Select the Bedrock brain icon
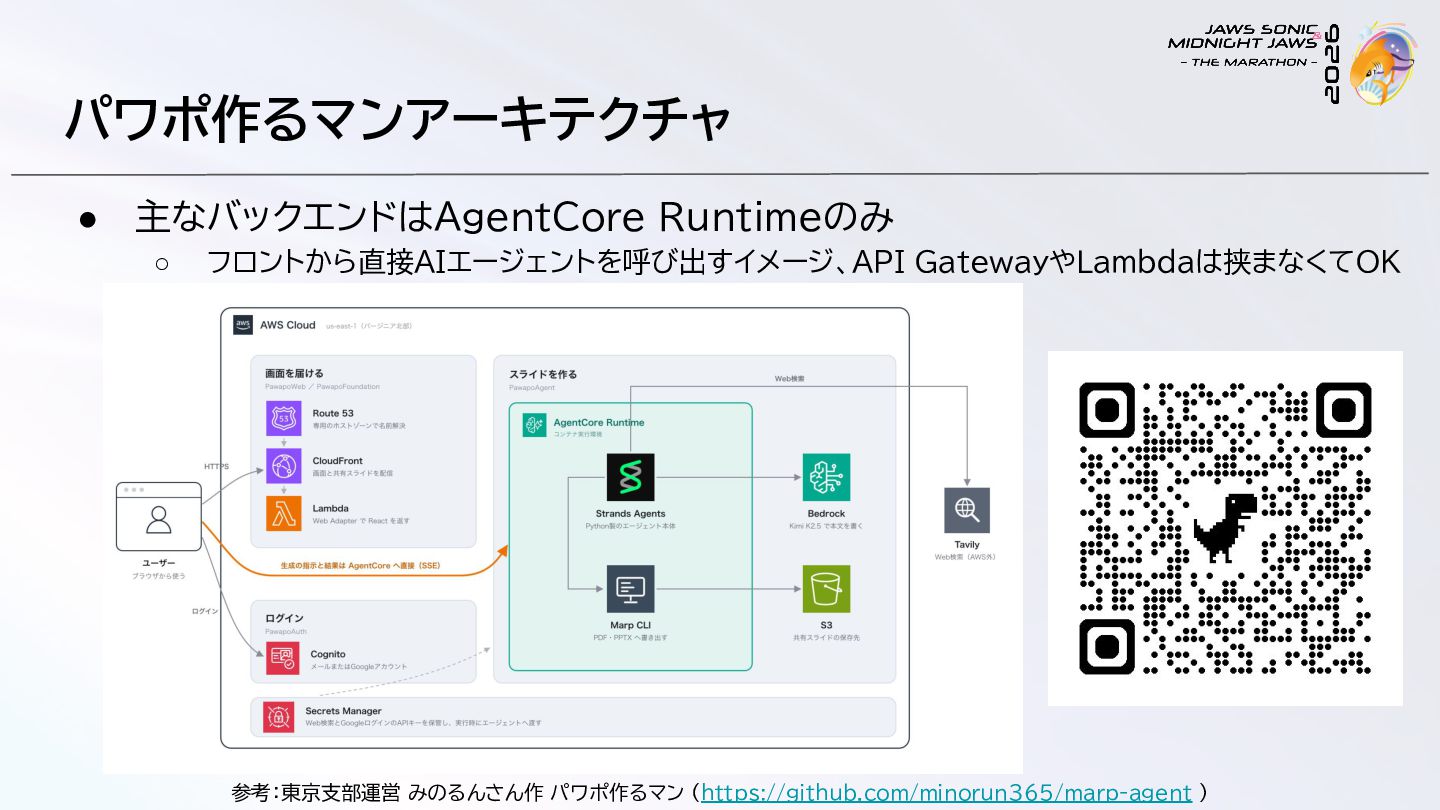This screenshot has width=1440, height=810. tap(826, 477)
